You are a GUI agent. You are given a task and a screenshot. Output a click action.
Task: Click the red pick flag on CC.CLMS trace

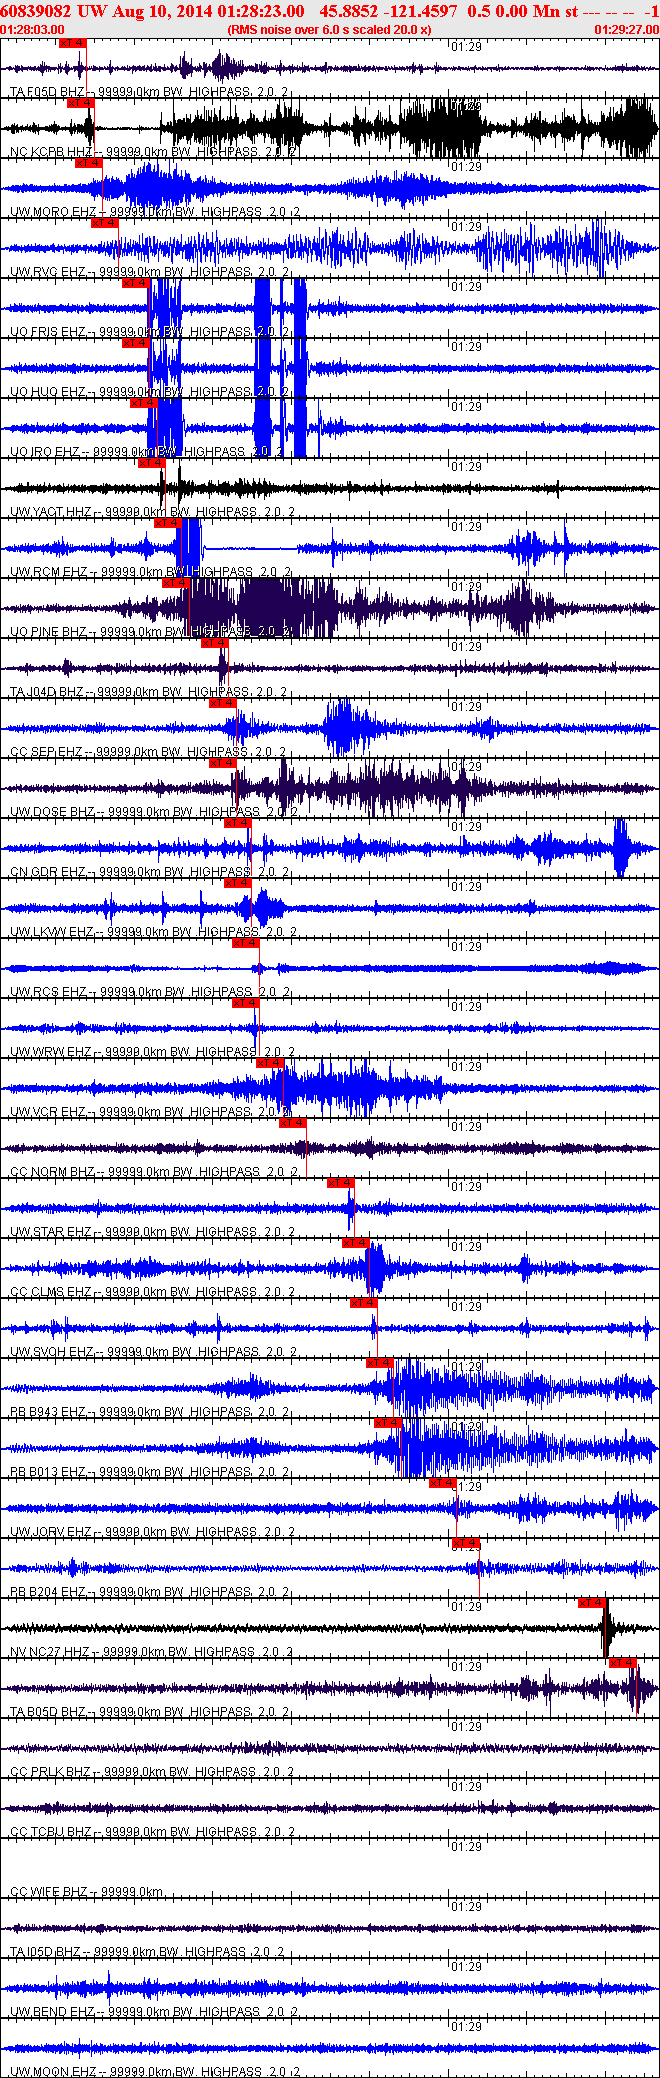(x=356, y=1243)
